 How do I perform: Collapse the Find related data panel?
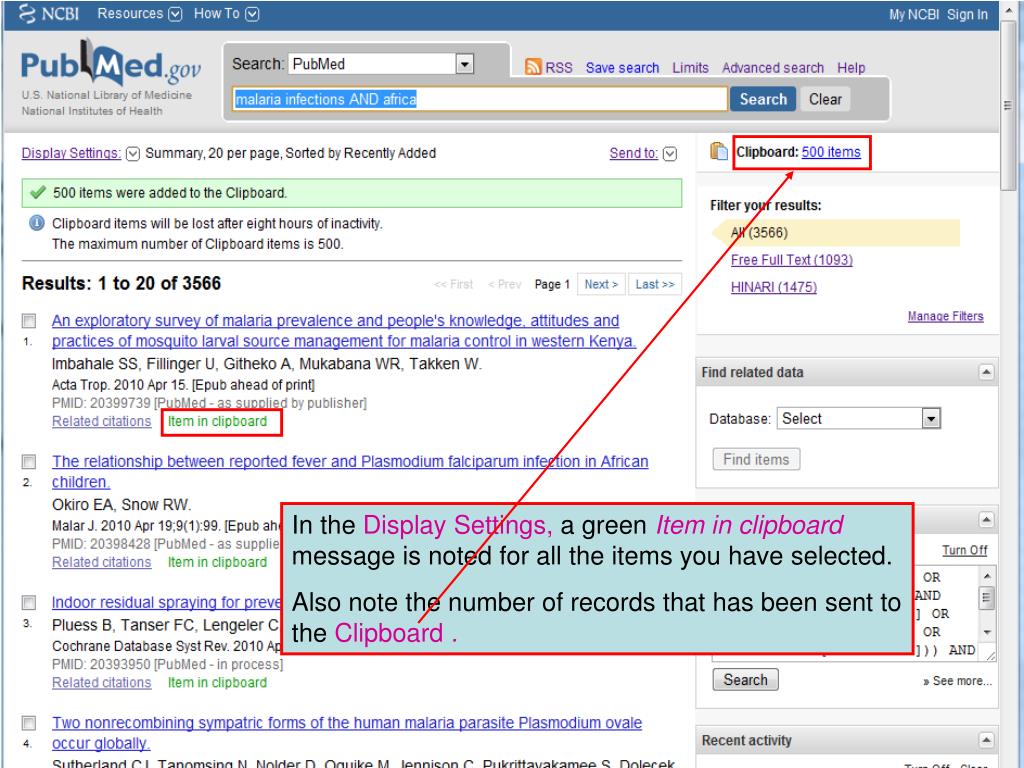(x=986, y=372)
